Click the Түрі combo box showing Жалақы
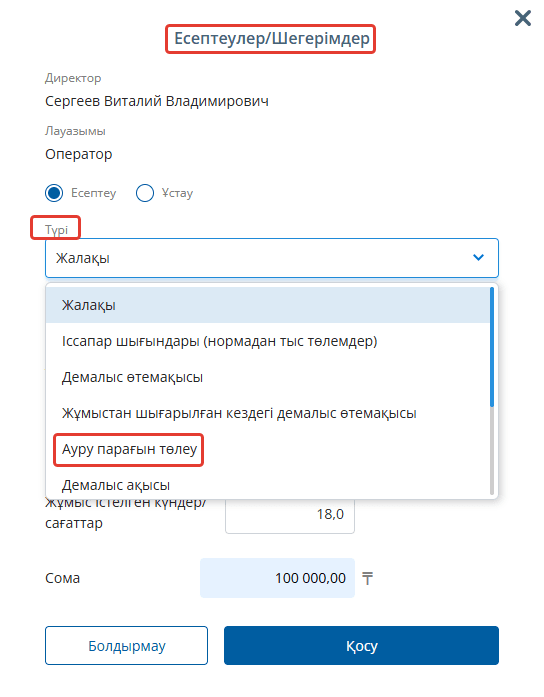Viewport: 544px width, 697px height. tap(272, 258)
